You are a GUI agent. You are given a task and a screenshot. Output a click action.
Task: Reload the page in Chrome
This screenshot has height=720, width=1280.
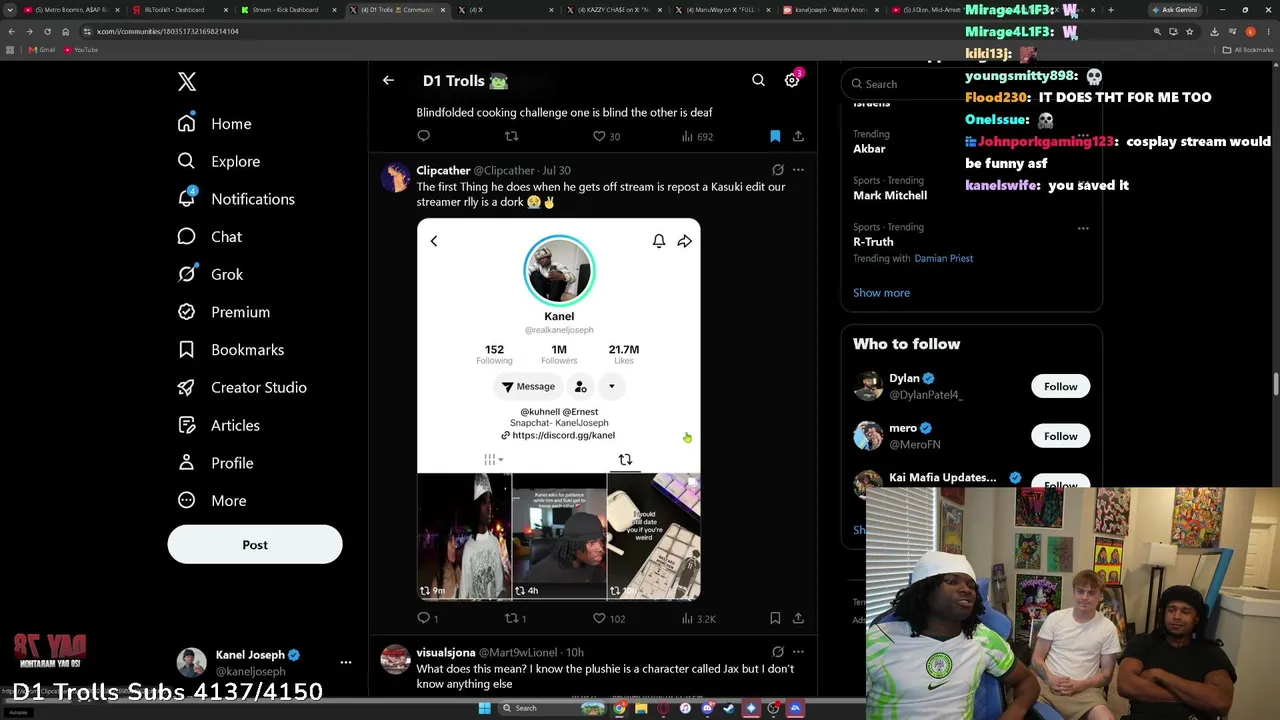(x=47, y=31)
